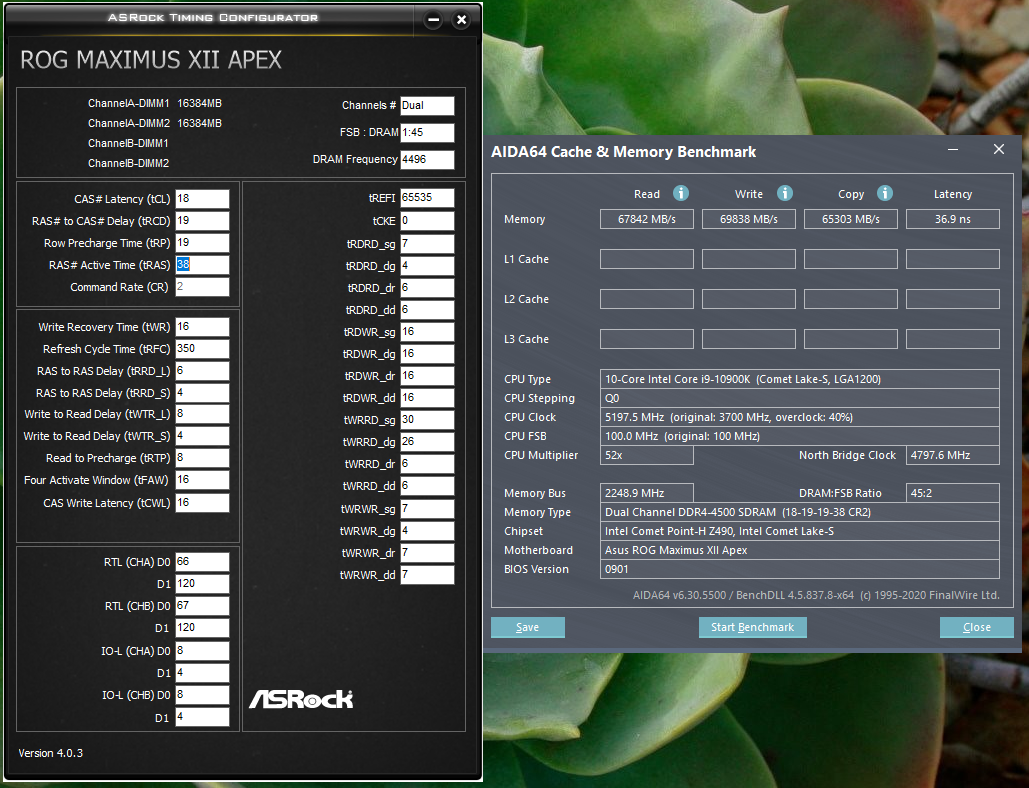Click the Copy info icon in AIDA64
This screenshot has width=1029, height=788.
(885, 193)
